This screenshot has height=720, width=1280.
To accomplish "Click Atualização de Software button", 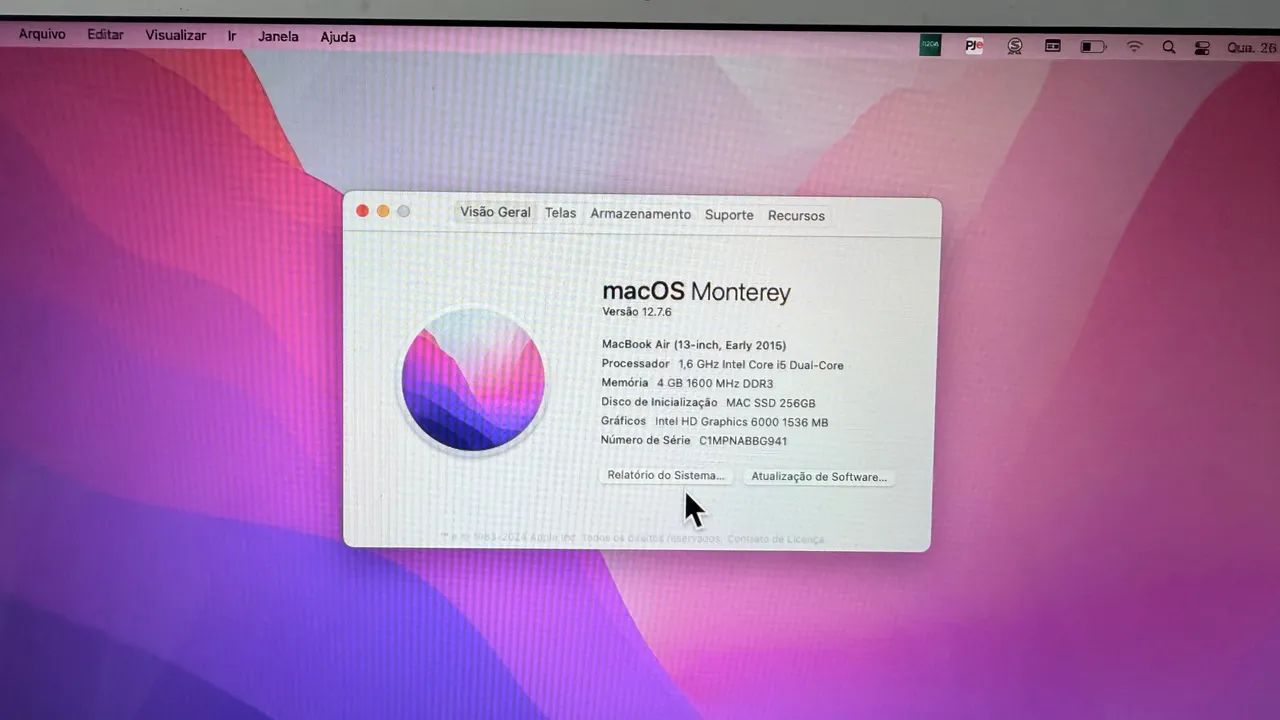I will click(819, 477).
